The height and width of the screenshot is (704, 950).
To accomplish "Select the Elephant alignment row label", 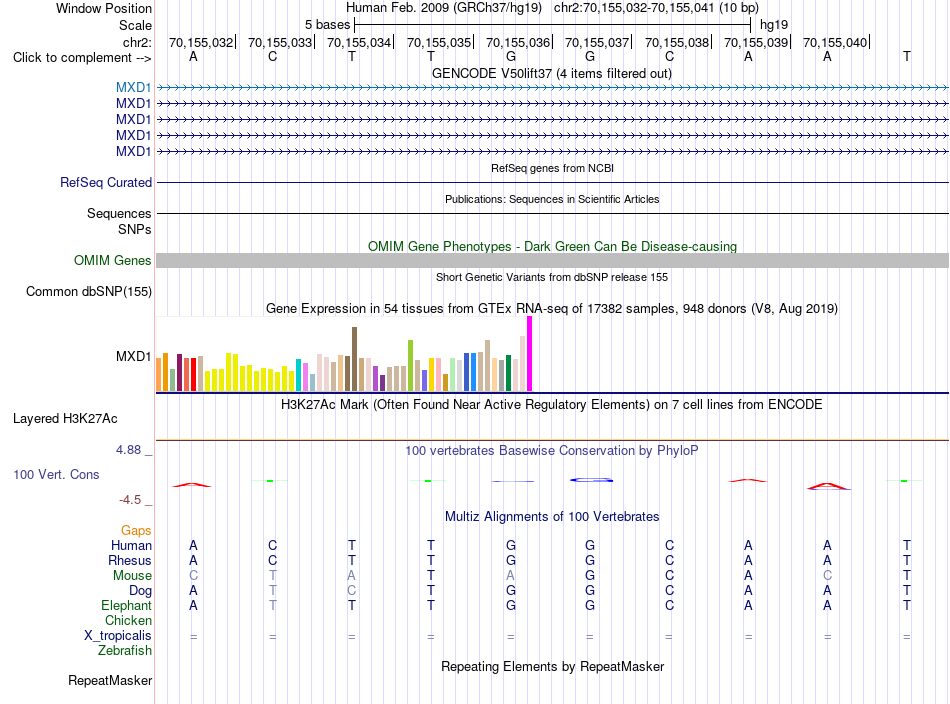I will [x=127, y=605].
